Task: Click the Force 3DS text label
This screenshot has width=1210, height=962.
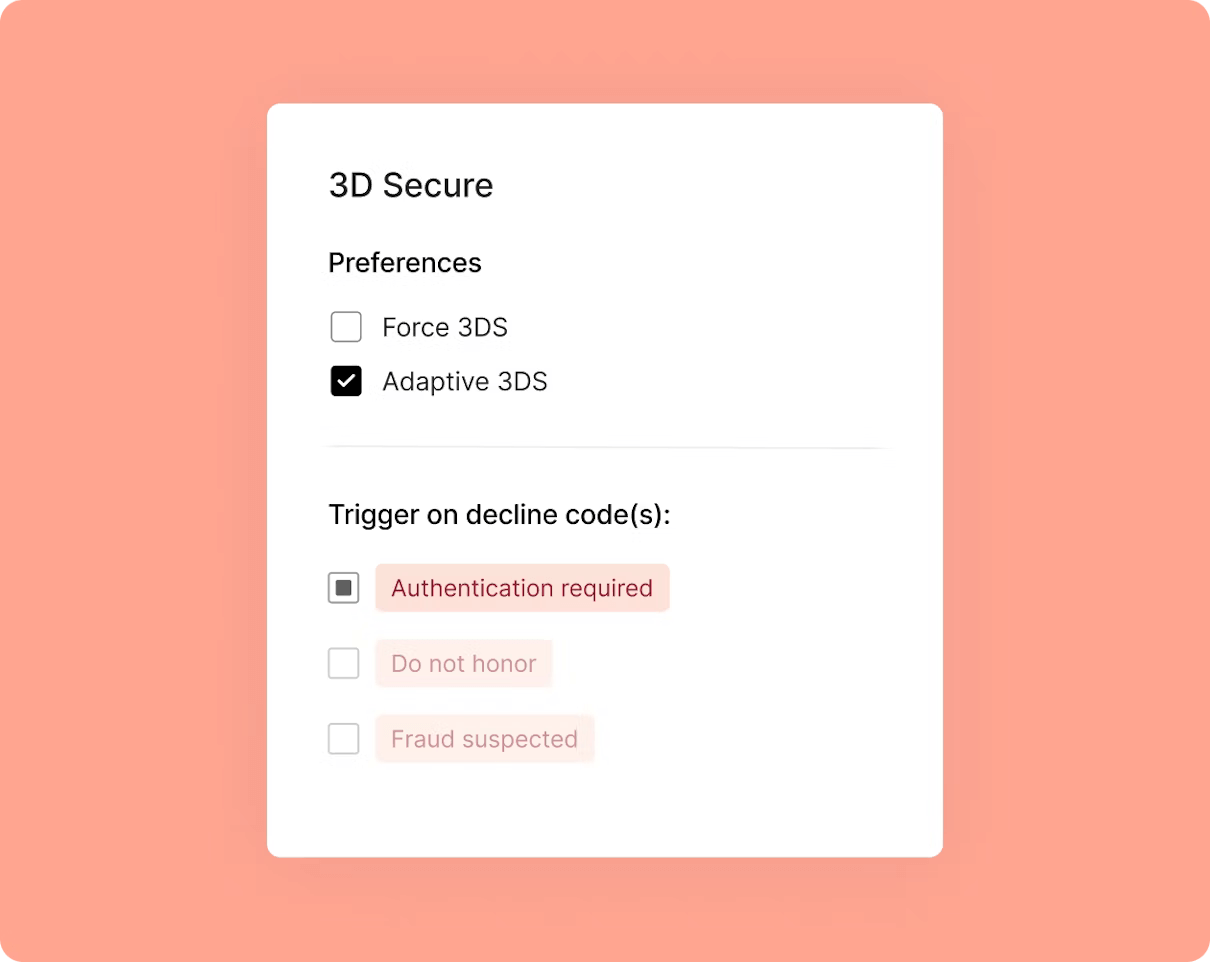Action: click(444, 327)
